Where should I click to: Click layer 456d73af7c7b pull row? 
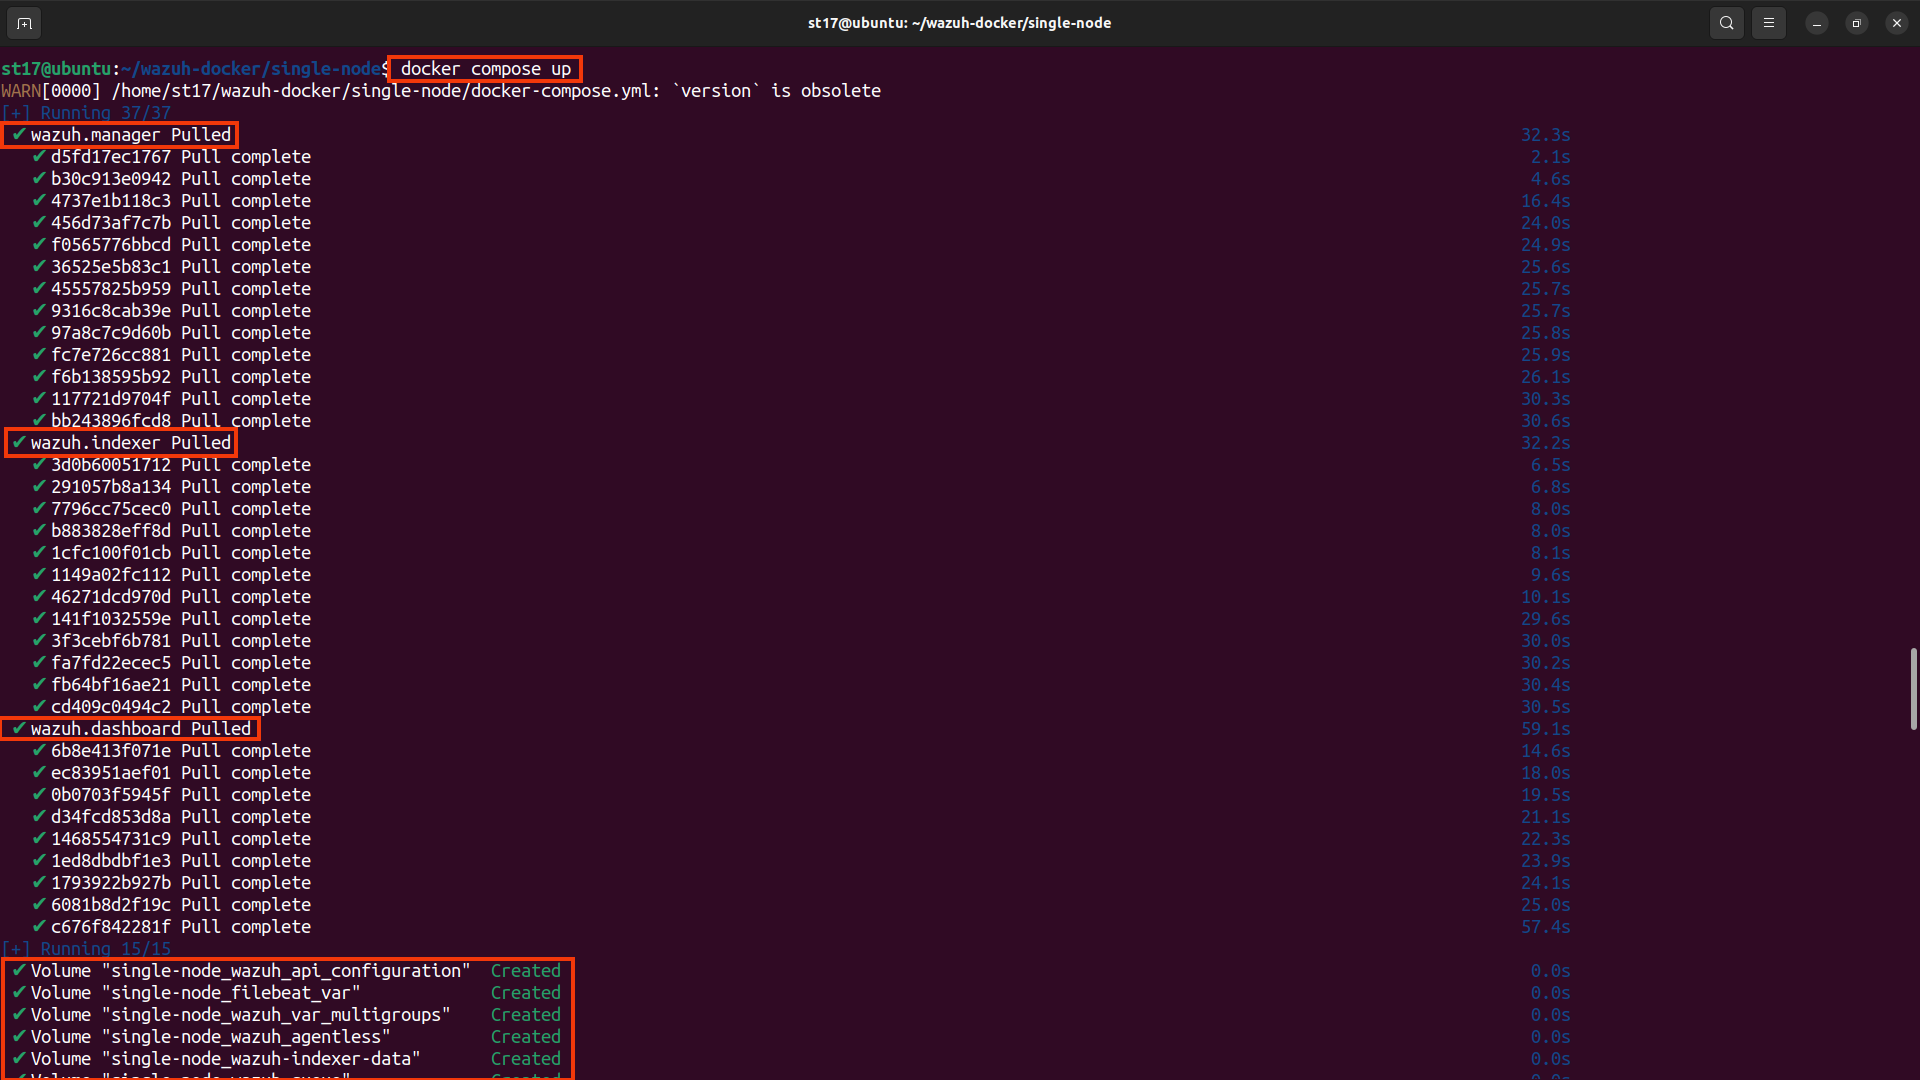171,223
